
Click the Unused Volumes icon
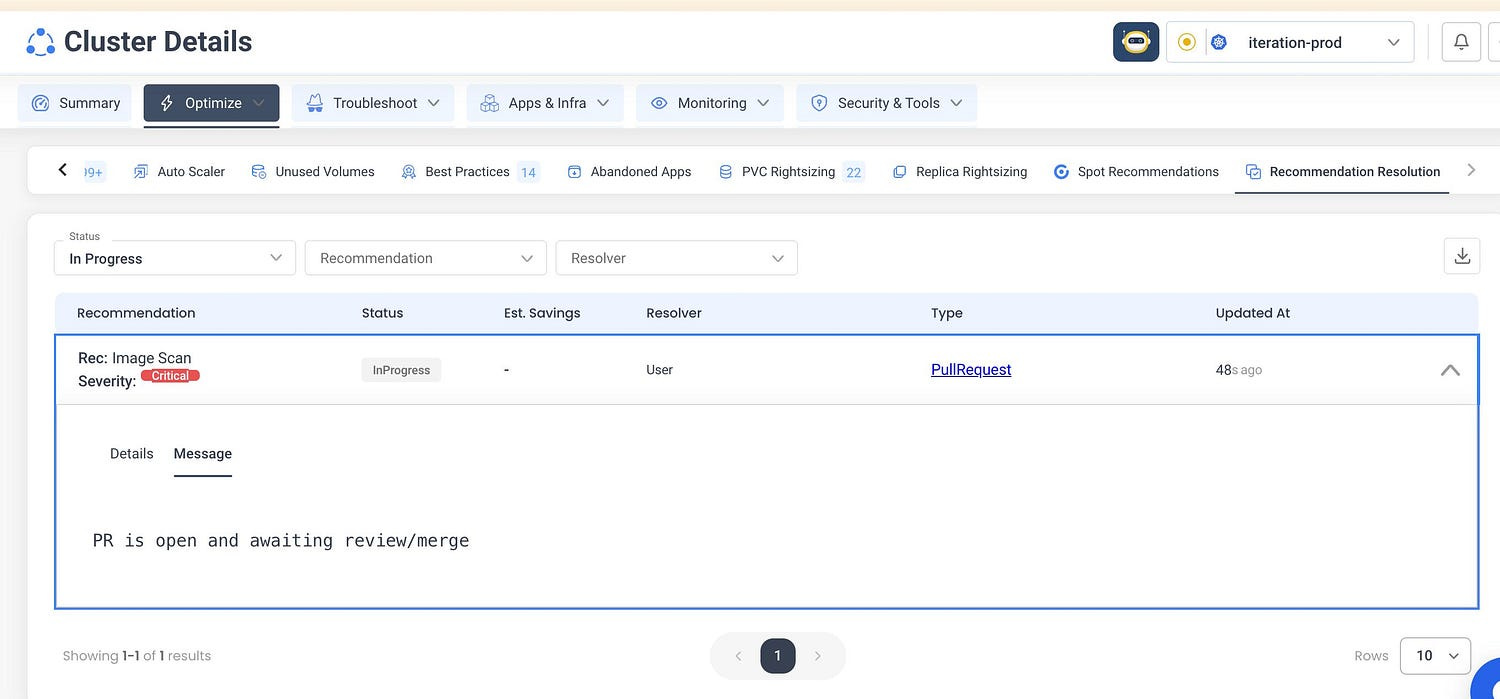tap(259, 172)
